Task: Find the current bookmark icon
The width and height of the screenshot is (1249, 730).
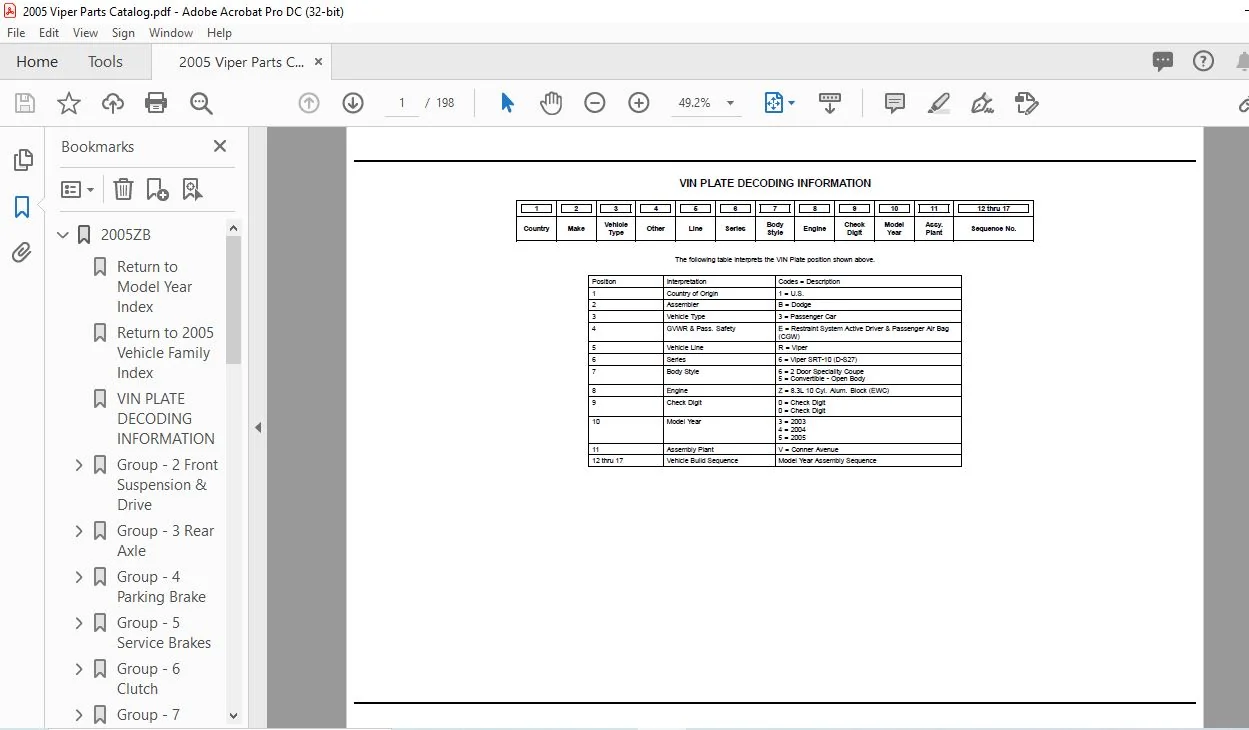Action: (192, 189)
